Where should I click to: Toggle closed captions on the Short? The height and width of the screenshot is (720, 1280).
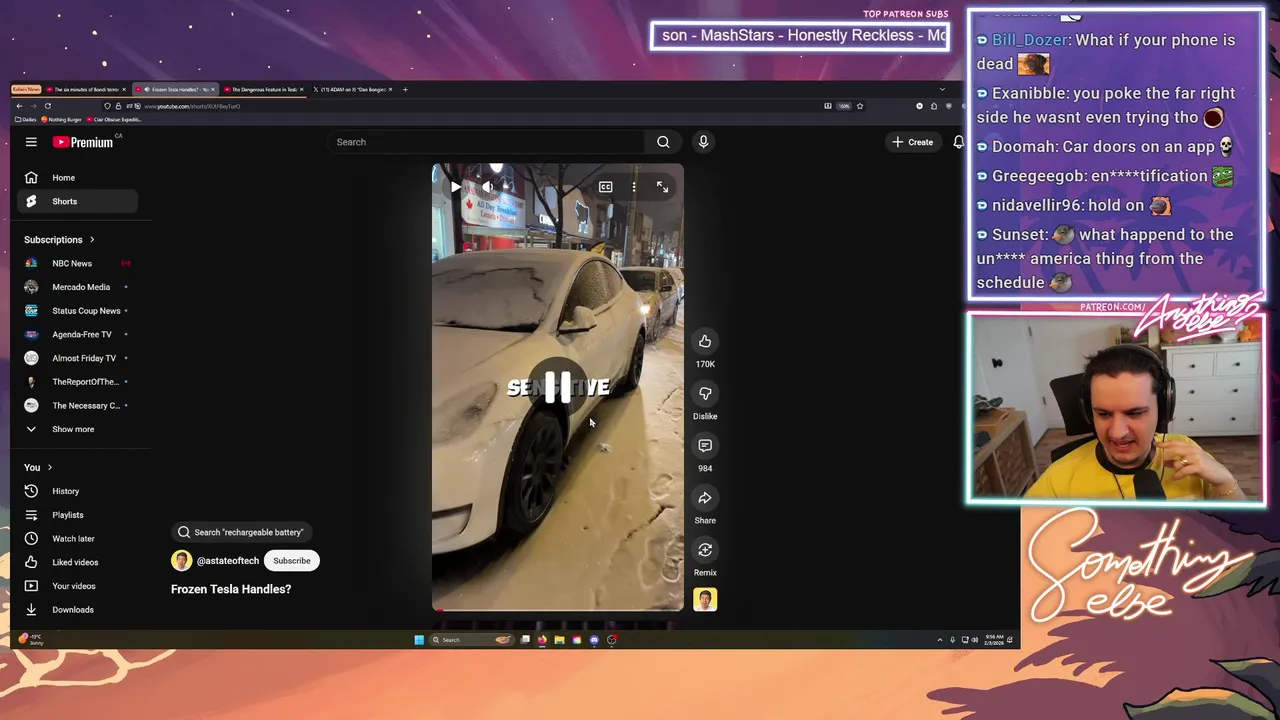coord(605,187)
